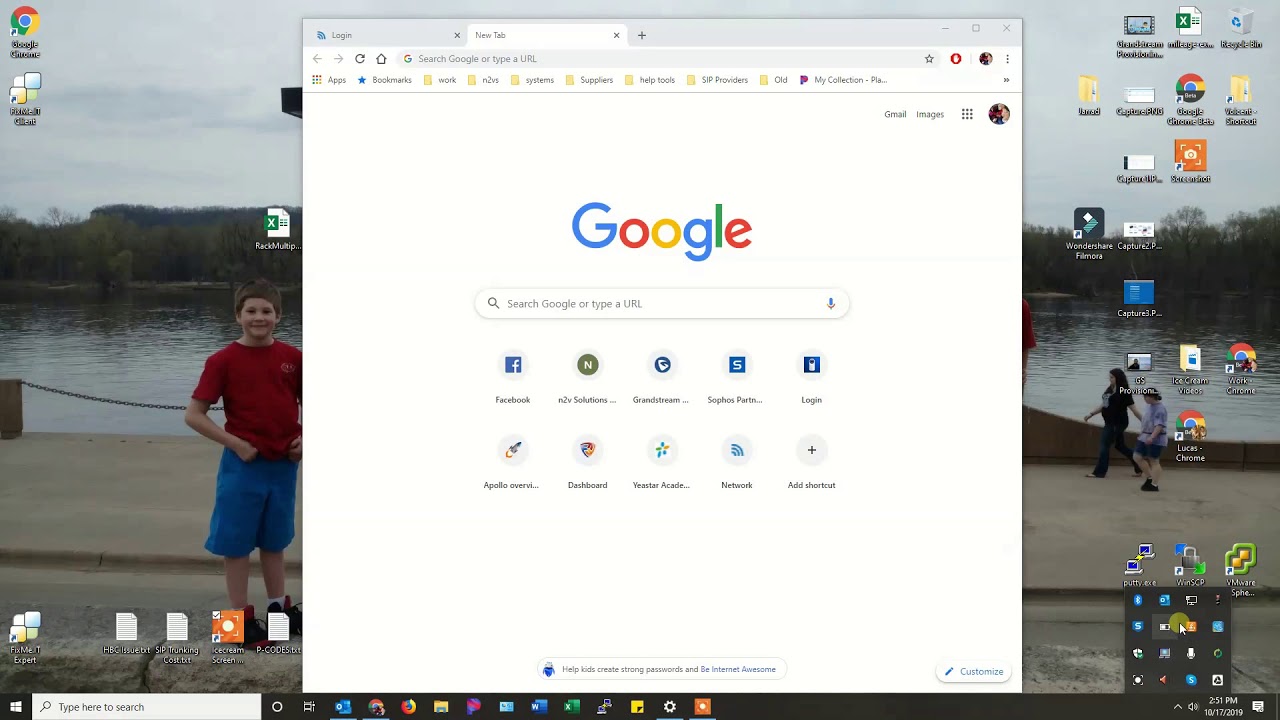Go to the Chrome home page icon

click(381, 59)
